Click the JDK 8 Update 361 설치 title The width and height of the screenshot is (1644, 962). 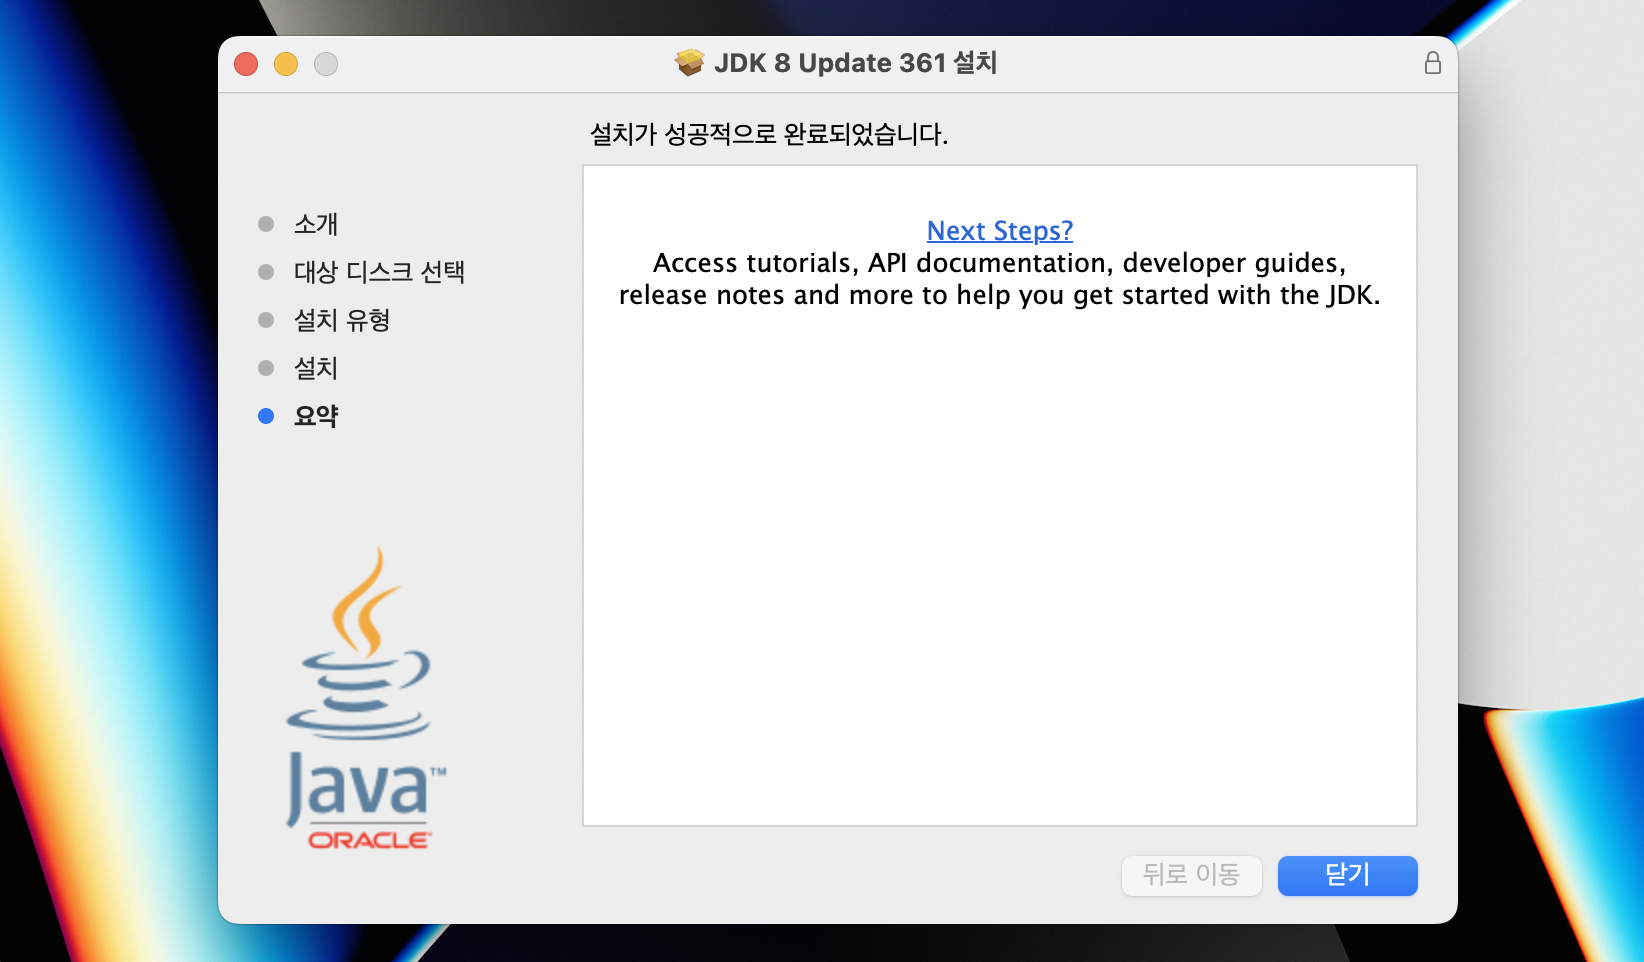tap(855, 63)
